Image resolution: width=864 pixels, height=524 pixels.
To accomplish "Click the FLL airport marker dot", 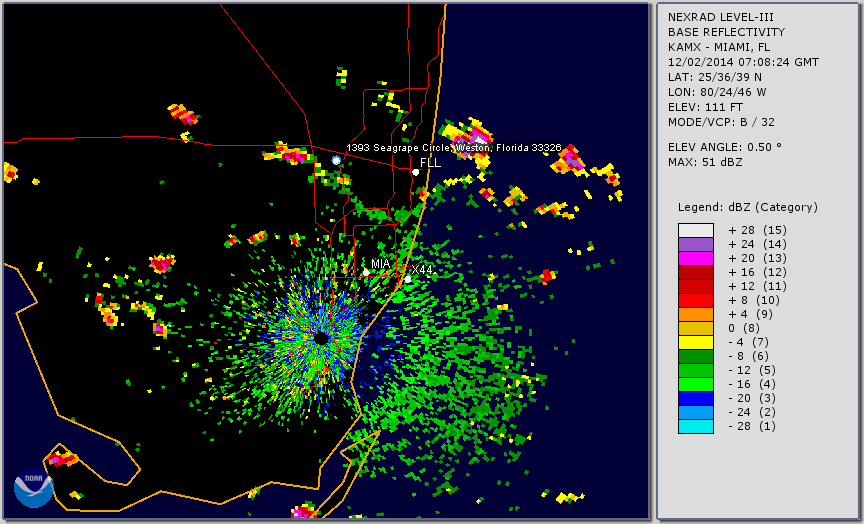I will [x=415, y=172].
